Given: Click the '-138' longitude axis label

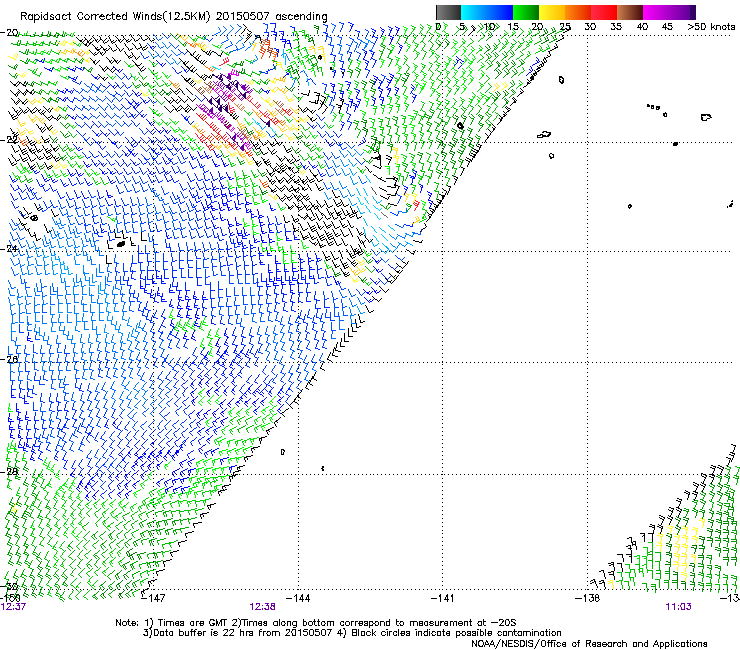Looking at the screenshot, I should [588, 599].
